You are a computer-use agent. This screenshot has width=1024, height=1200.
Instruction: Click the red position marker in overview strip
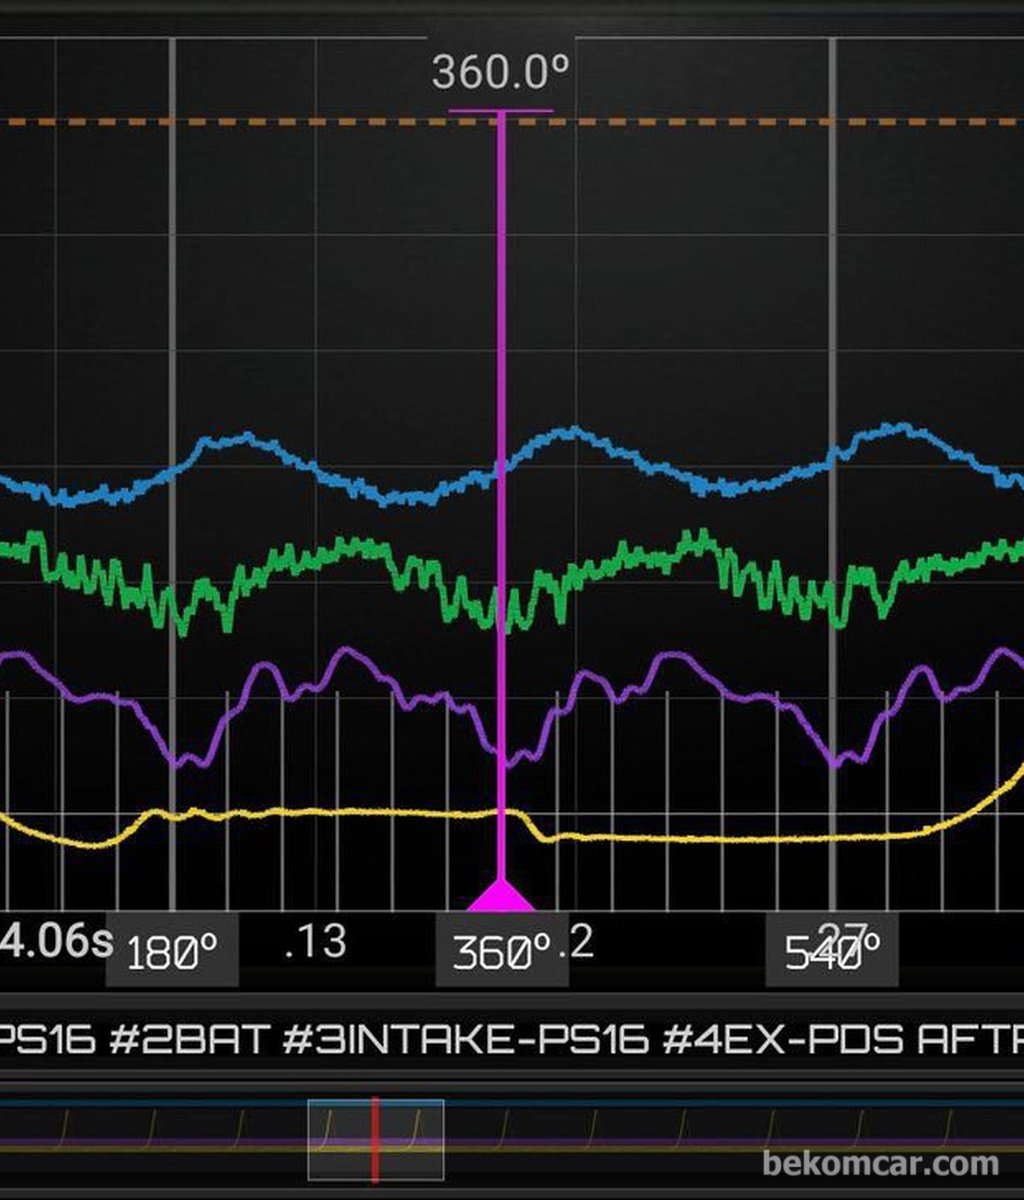[x=374, y=1140]
